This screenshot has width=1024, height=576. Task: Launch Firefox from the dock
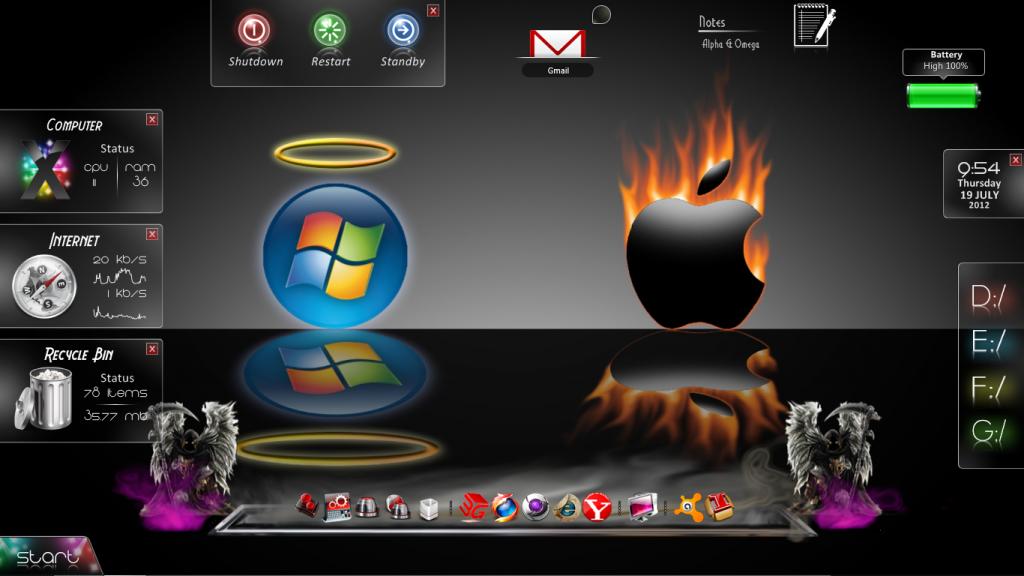pyautogui.click(x=504, y=507)
